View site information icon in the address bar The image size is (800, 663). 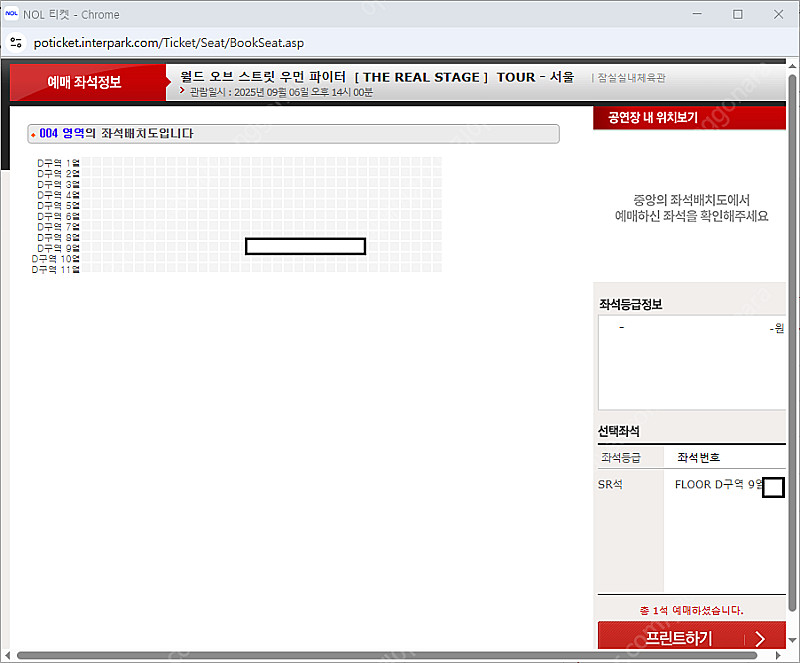(x=16, y=42)
